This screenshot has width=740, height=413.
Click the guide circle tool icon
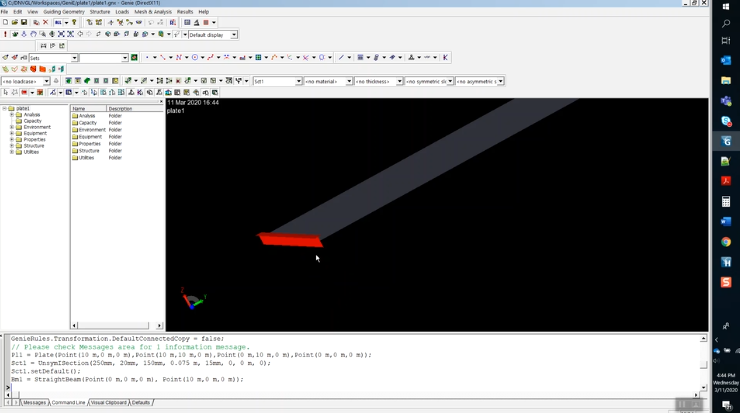(194, 58)
